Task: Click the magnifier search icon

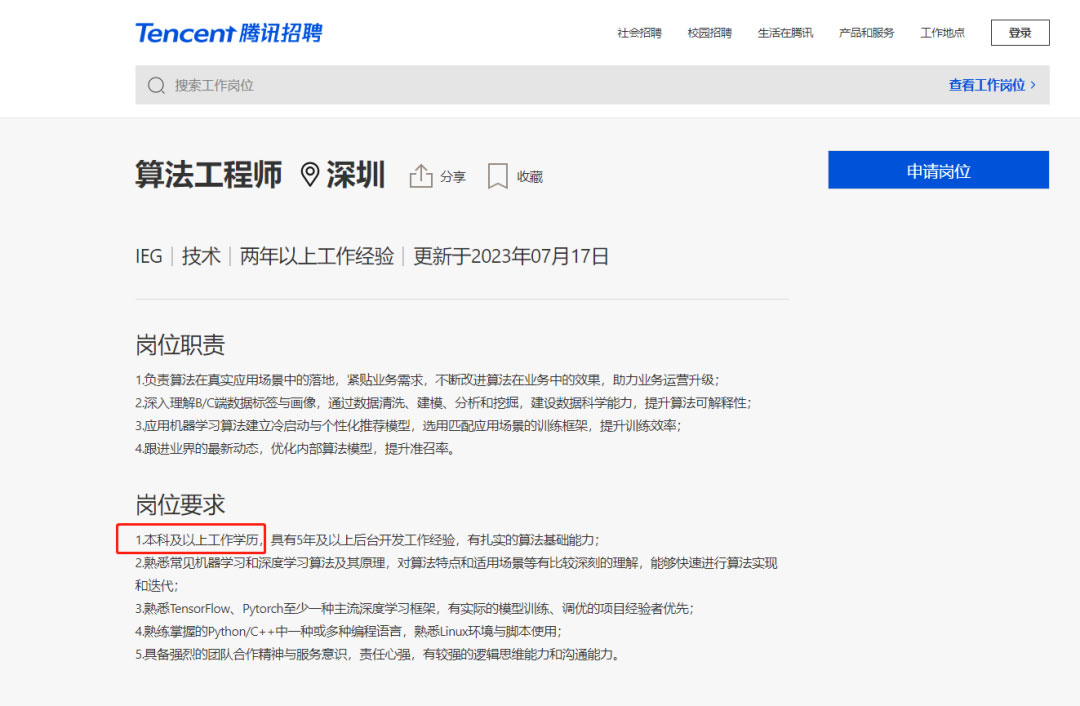Action: (x=156, y=85)
